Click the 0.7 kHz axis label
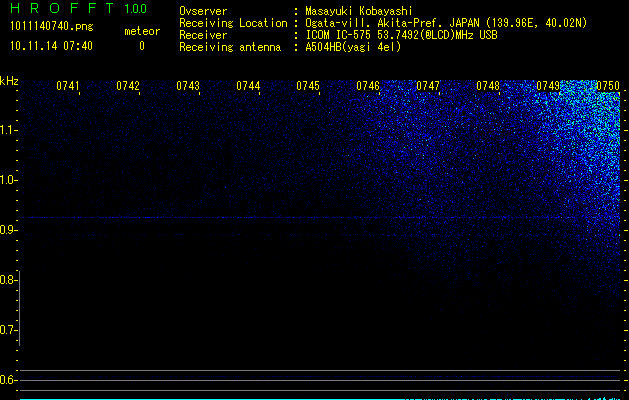 coord(8,330)
